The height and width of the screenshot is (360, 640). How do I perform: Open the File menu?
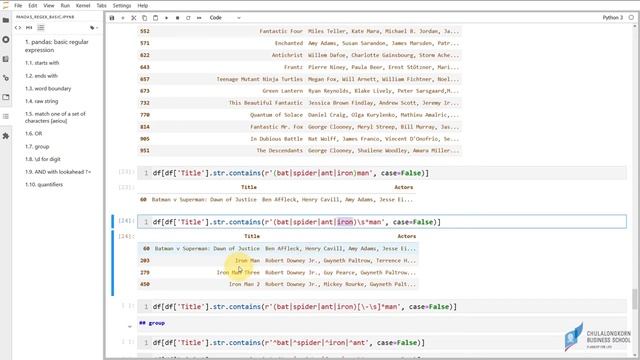point(18,6)
